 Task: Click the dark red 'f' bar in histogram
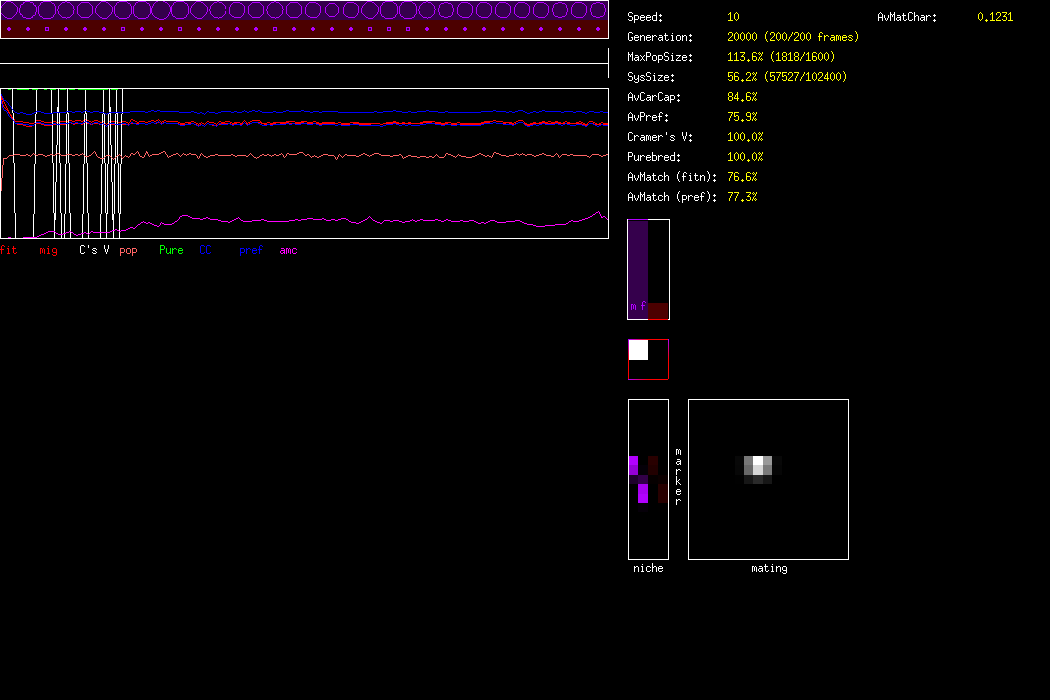click(x=657, y=310)
